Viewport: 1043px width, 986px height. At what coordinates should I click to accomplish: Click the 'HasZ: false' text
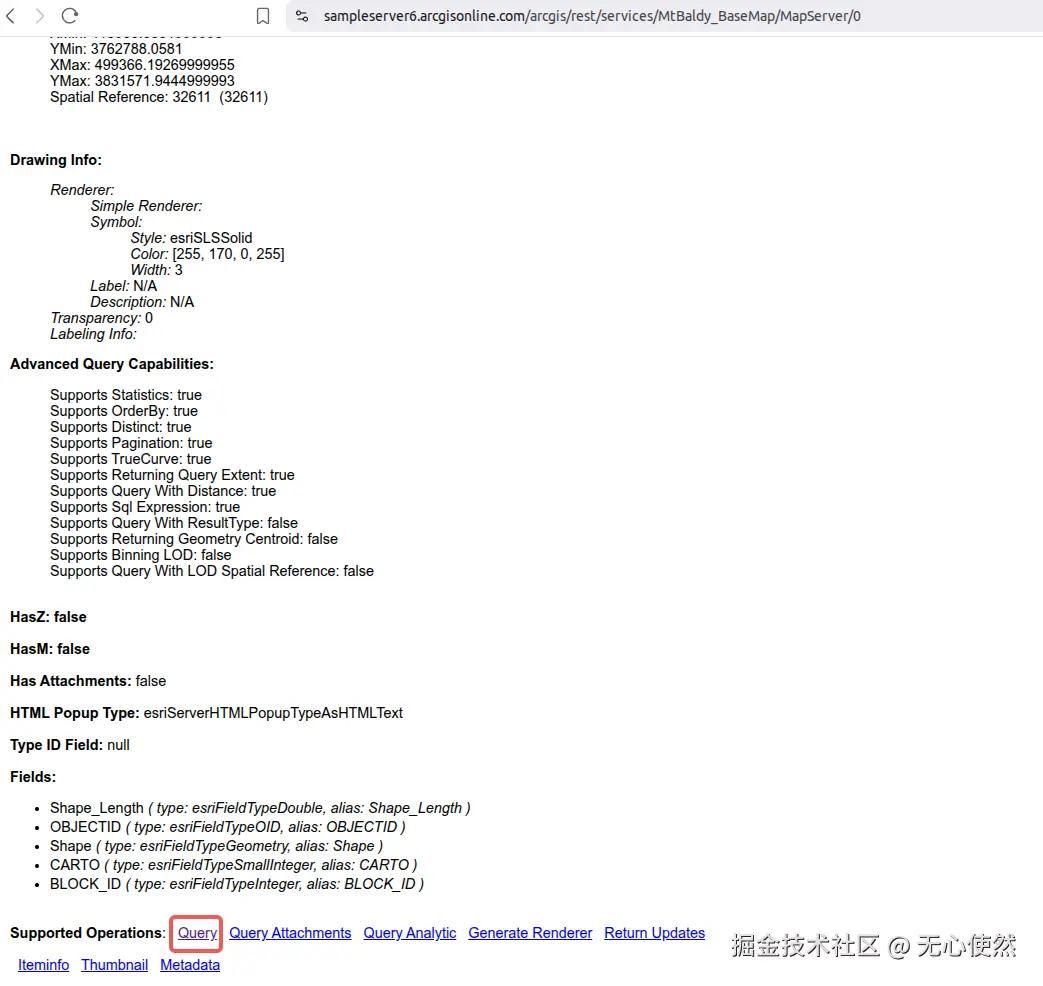click(x=48, y=617)
